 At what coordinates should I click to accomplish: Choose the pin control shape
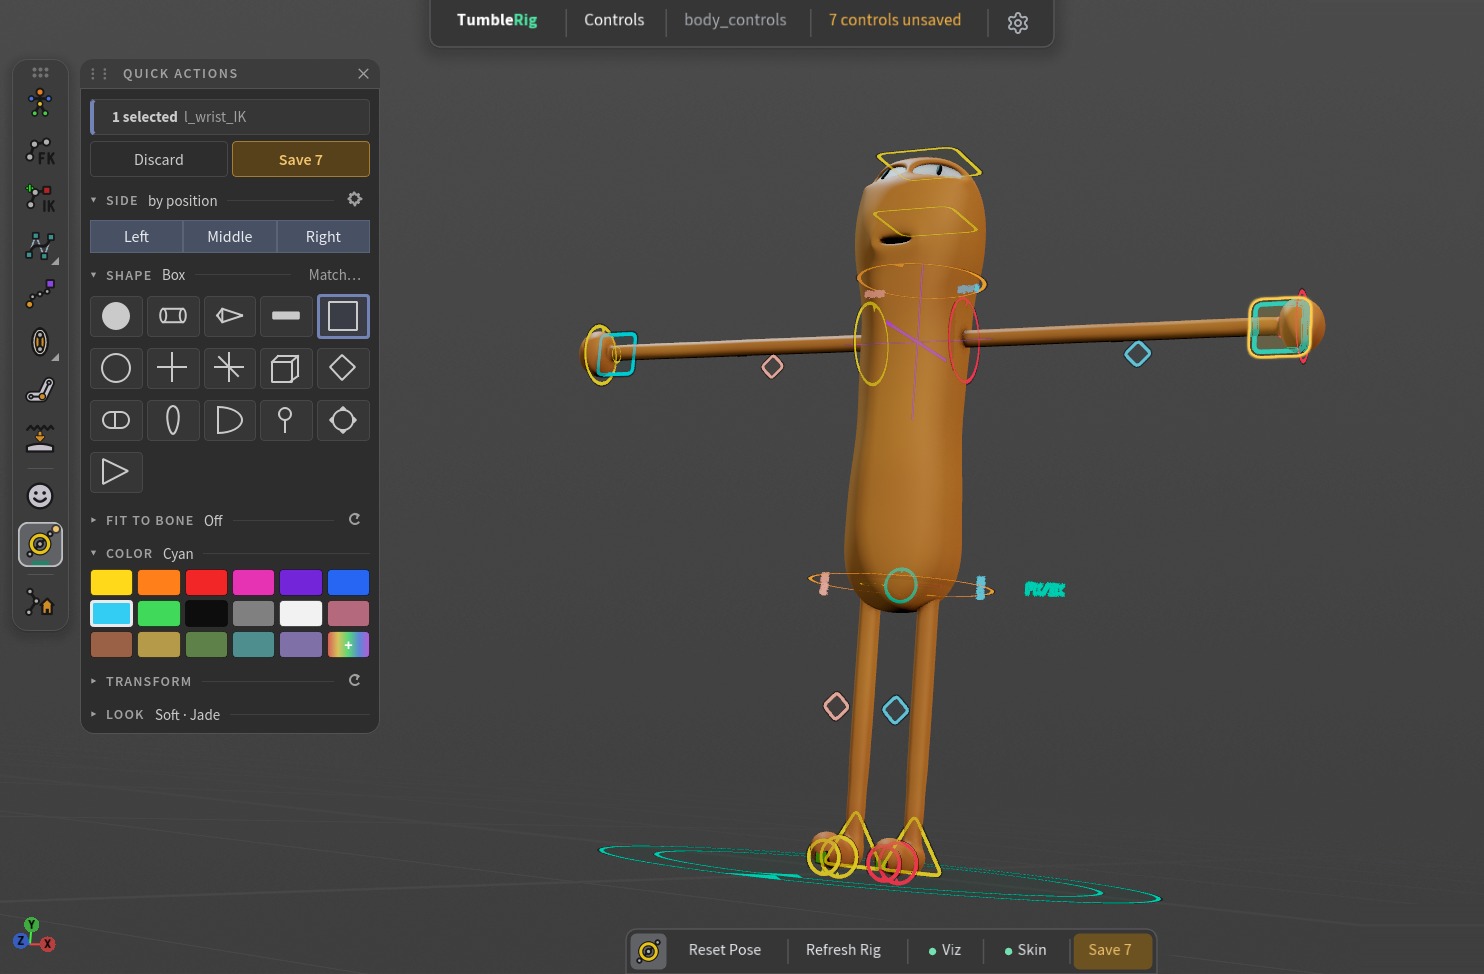286,420
